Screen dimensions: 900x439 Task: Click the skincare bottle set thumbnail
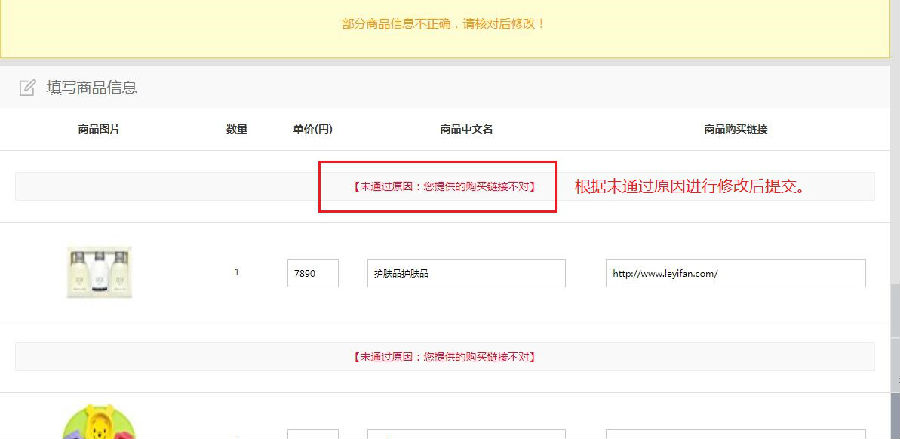click(x=98, y=273)
